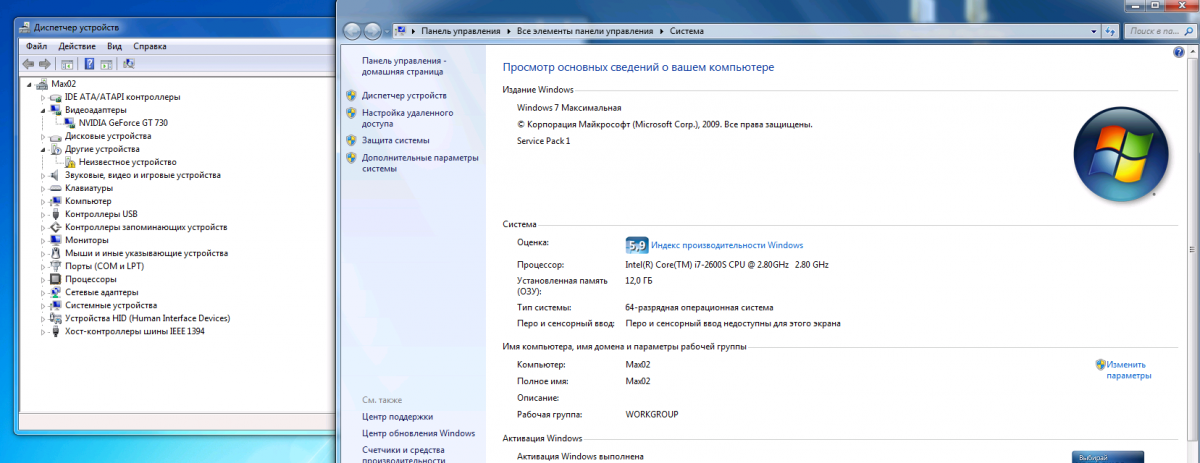1200x463 pixels.
Task: Click the Back button in Control Panel window
Action: pos(353,31)
